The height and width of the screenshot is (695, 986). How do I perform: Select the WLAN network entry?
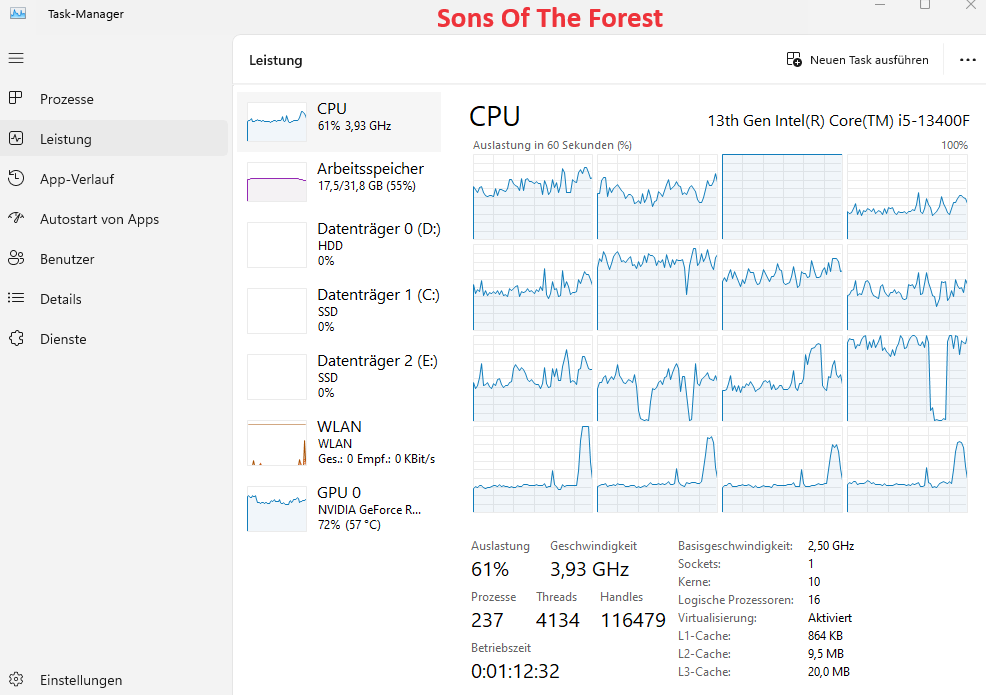coord(339,442)
